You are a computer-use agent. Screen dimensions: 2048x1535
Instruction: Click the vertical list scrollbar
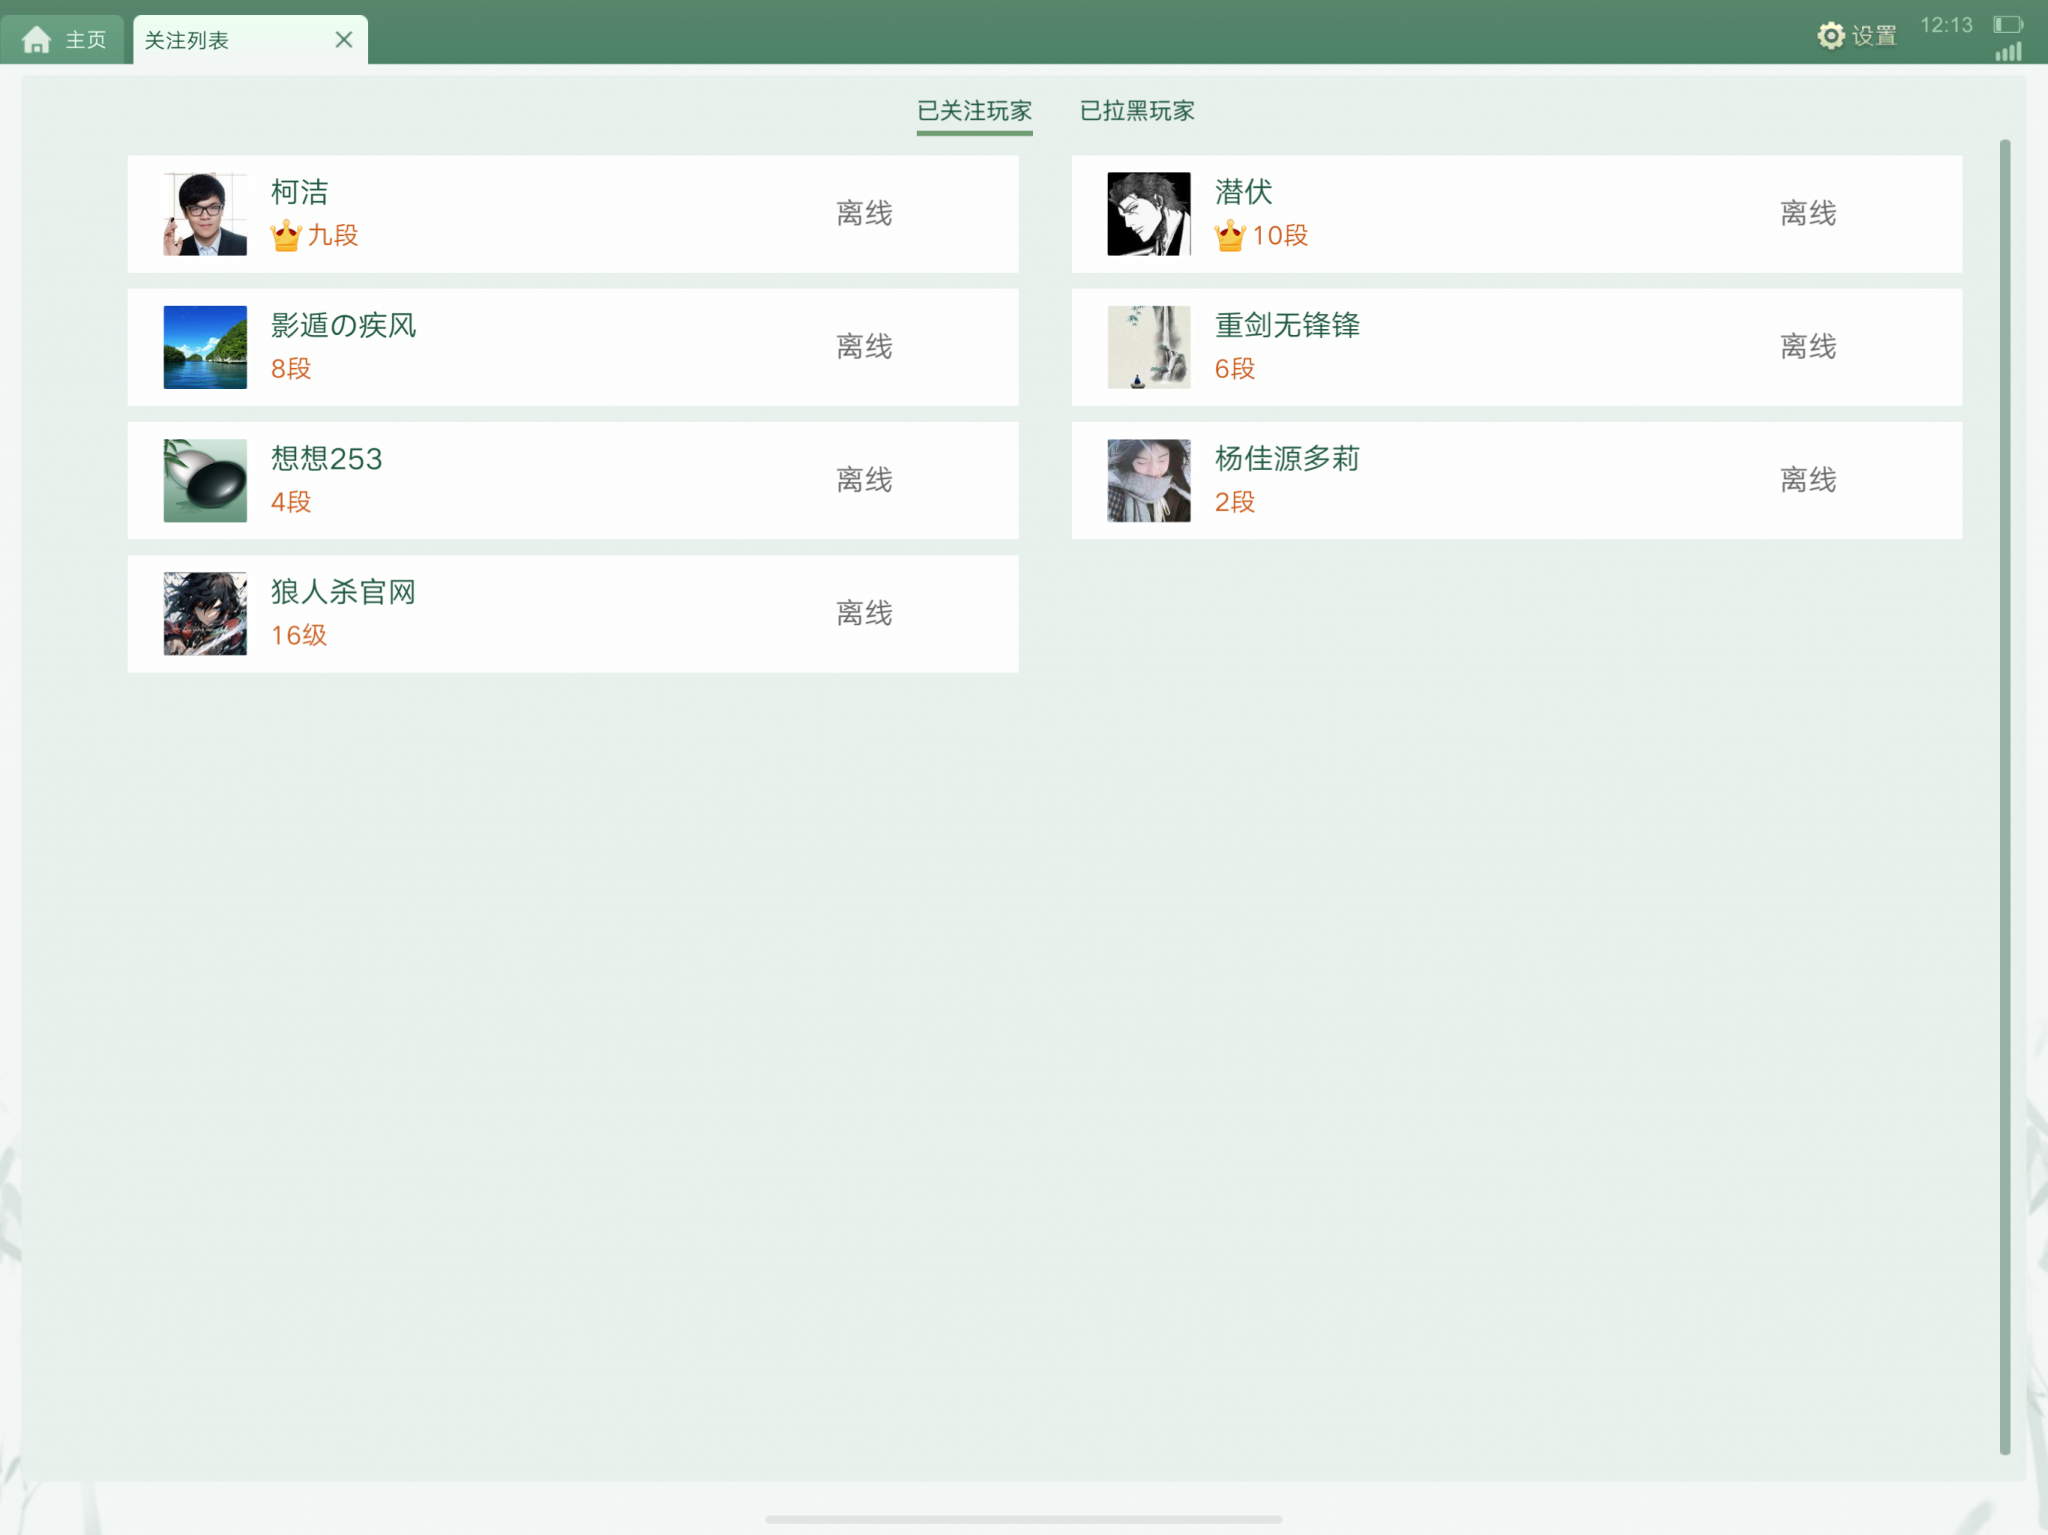[2004, 797]
